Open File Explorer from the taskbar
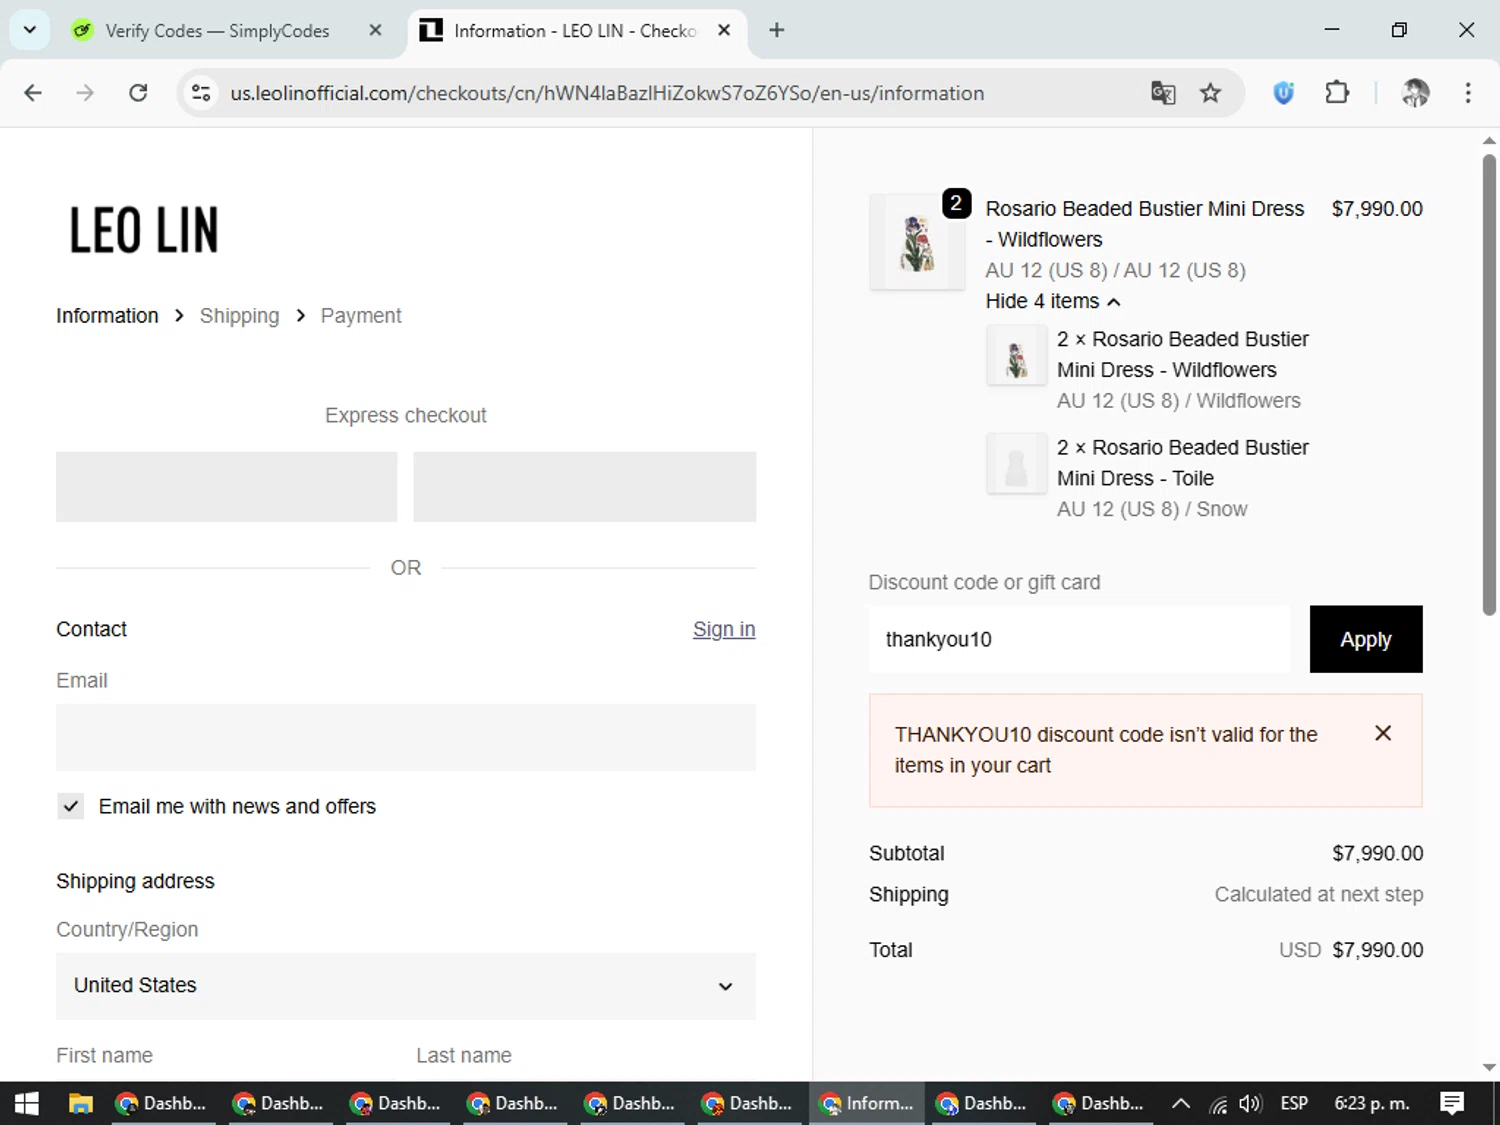Screen dimensions: 1500x1125 click(81, 1104)
